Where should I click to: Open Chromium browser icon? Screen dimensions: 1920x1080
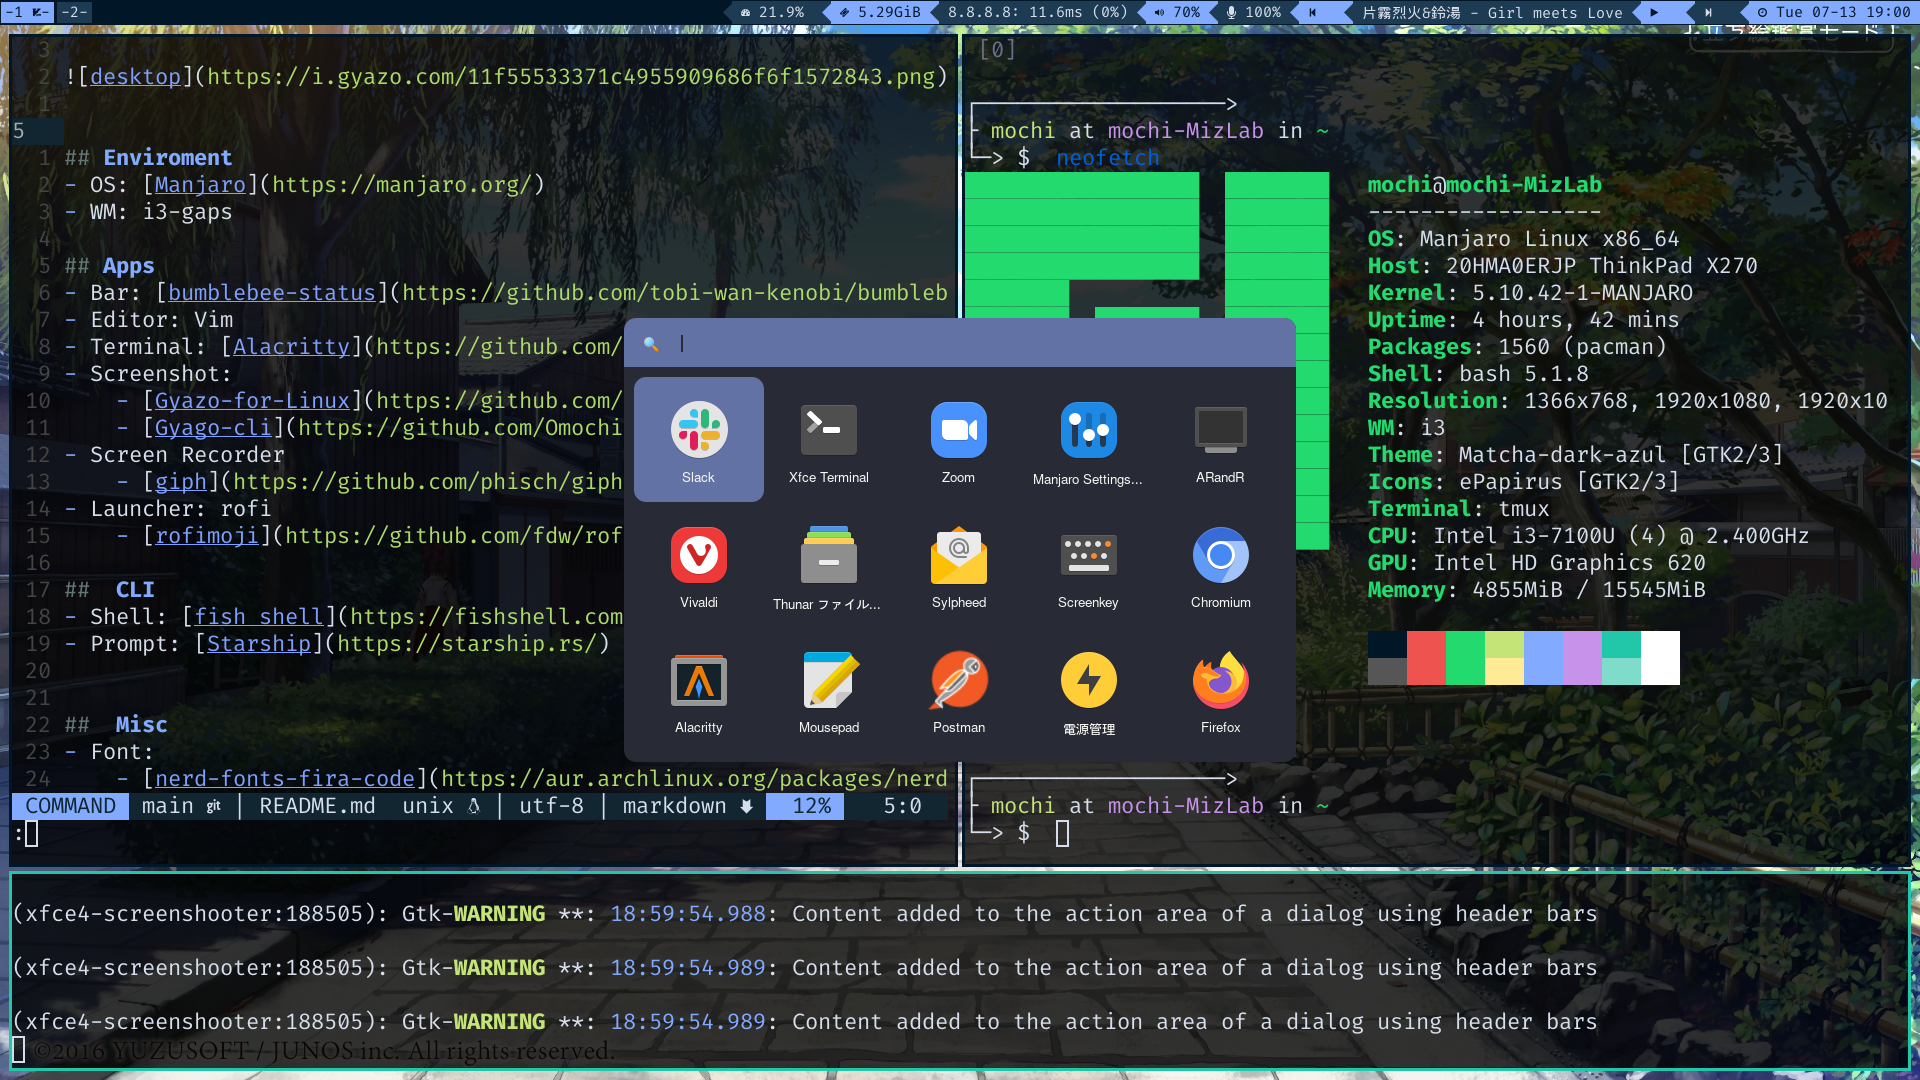pyautogui.click(x=1220, y=564)
